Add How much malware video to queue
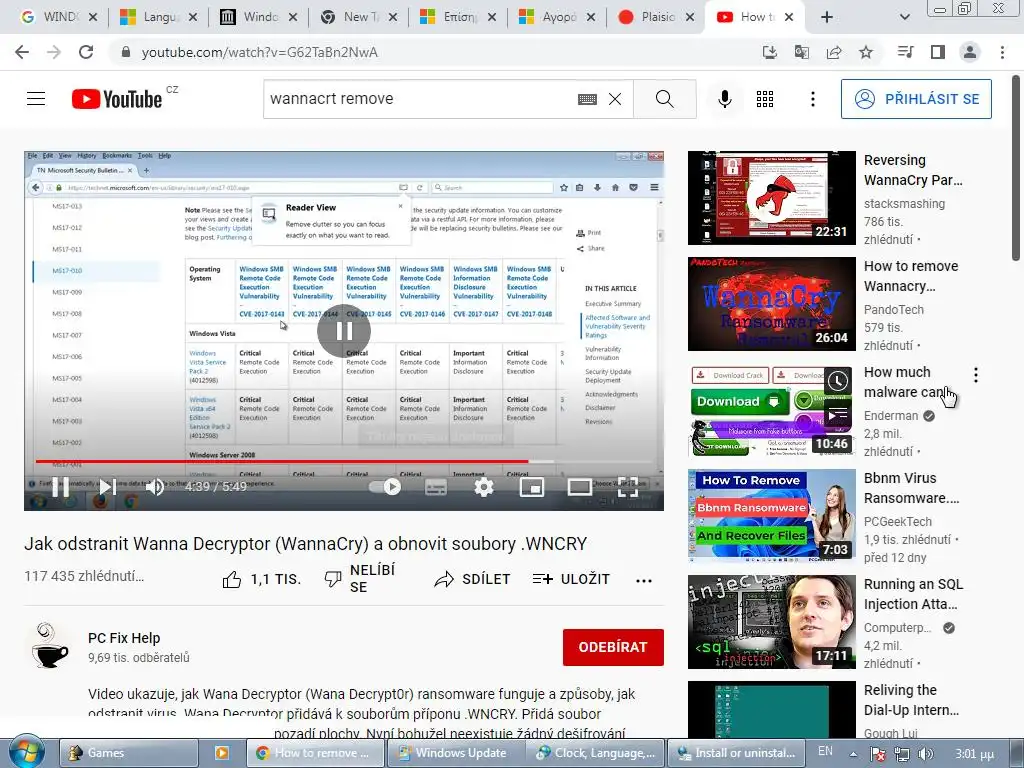This screenshot has width=1024, height=768. click(837, 414)
